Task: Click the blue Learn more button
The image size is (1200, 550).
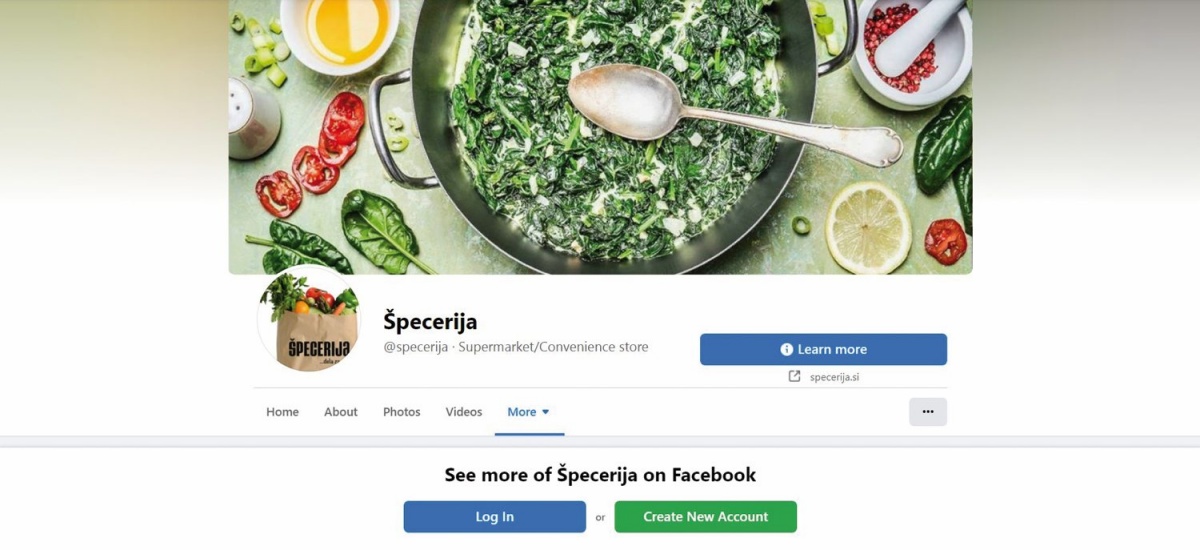Action: [x=823, y=349]
